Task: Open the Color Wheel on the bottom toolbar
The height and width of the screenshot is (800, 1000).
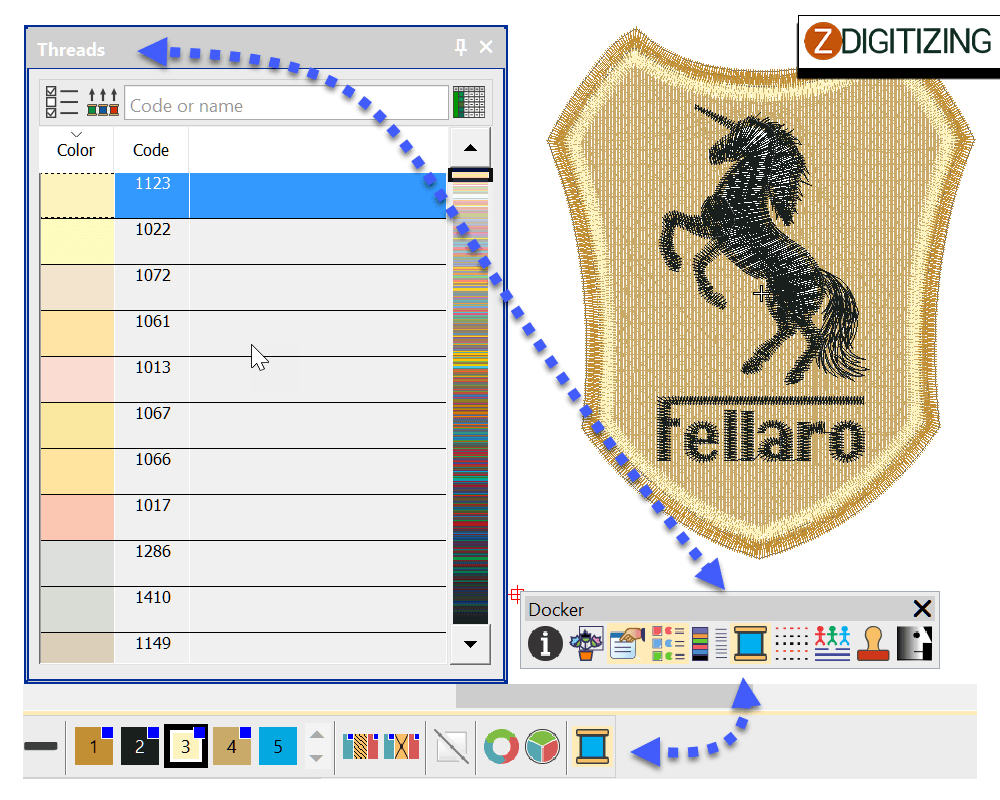Action: [x=500, y=745]
